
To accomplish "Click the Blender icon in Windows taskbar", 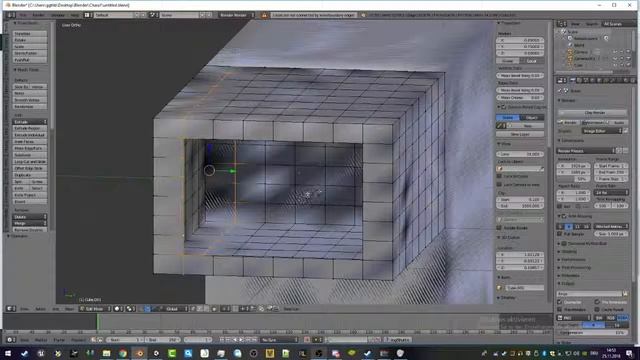I will pos(140,353).
